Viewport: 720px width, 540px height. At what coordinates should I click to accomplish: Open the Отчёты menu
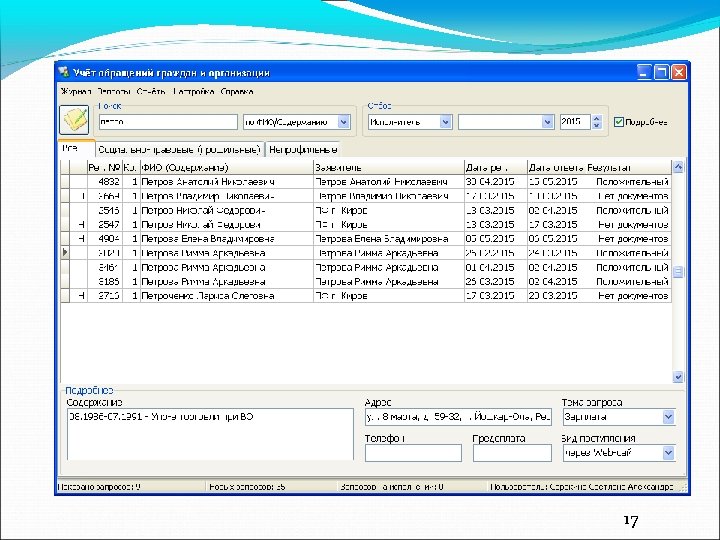pos(151,91)
